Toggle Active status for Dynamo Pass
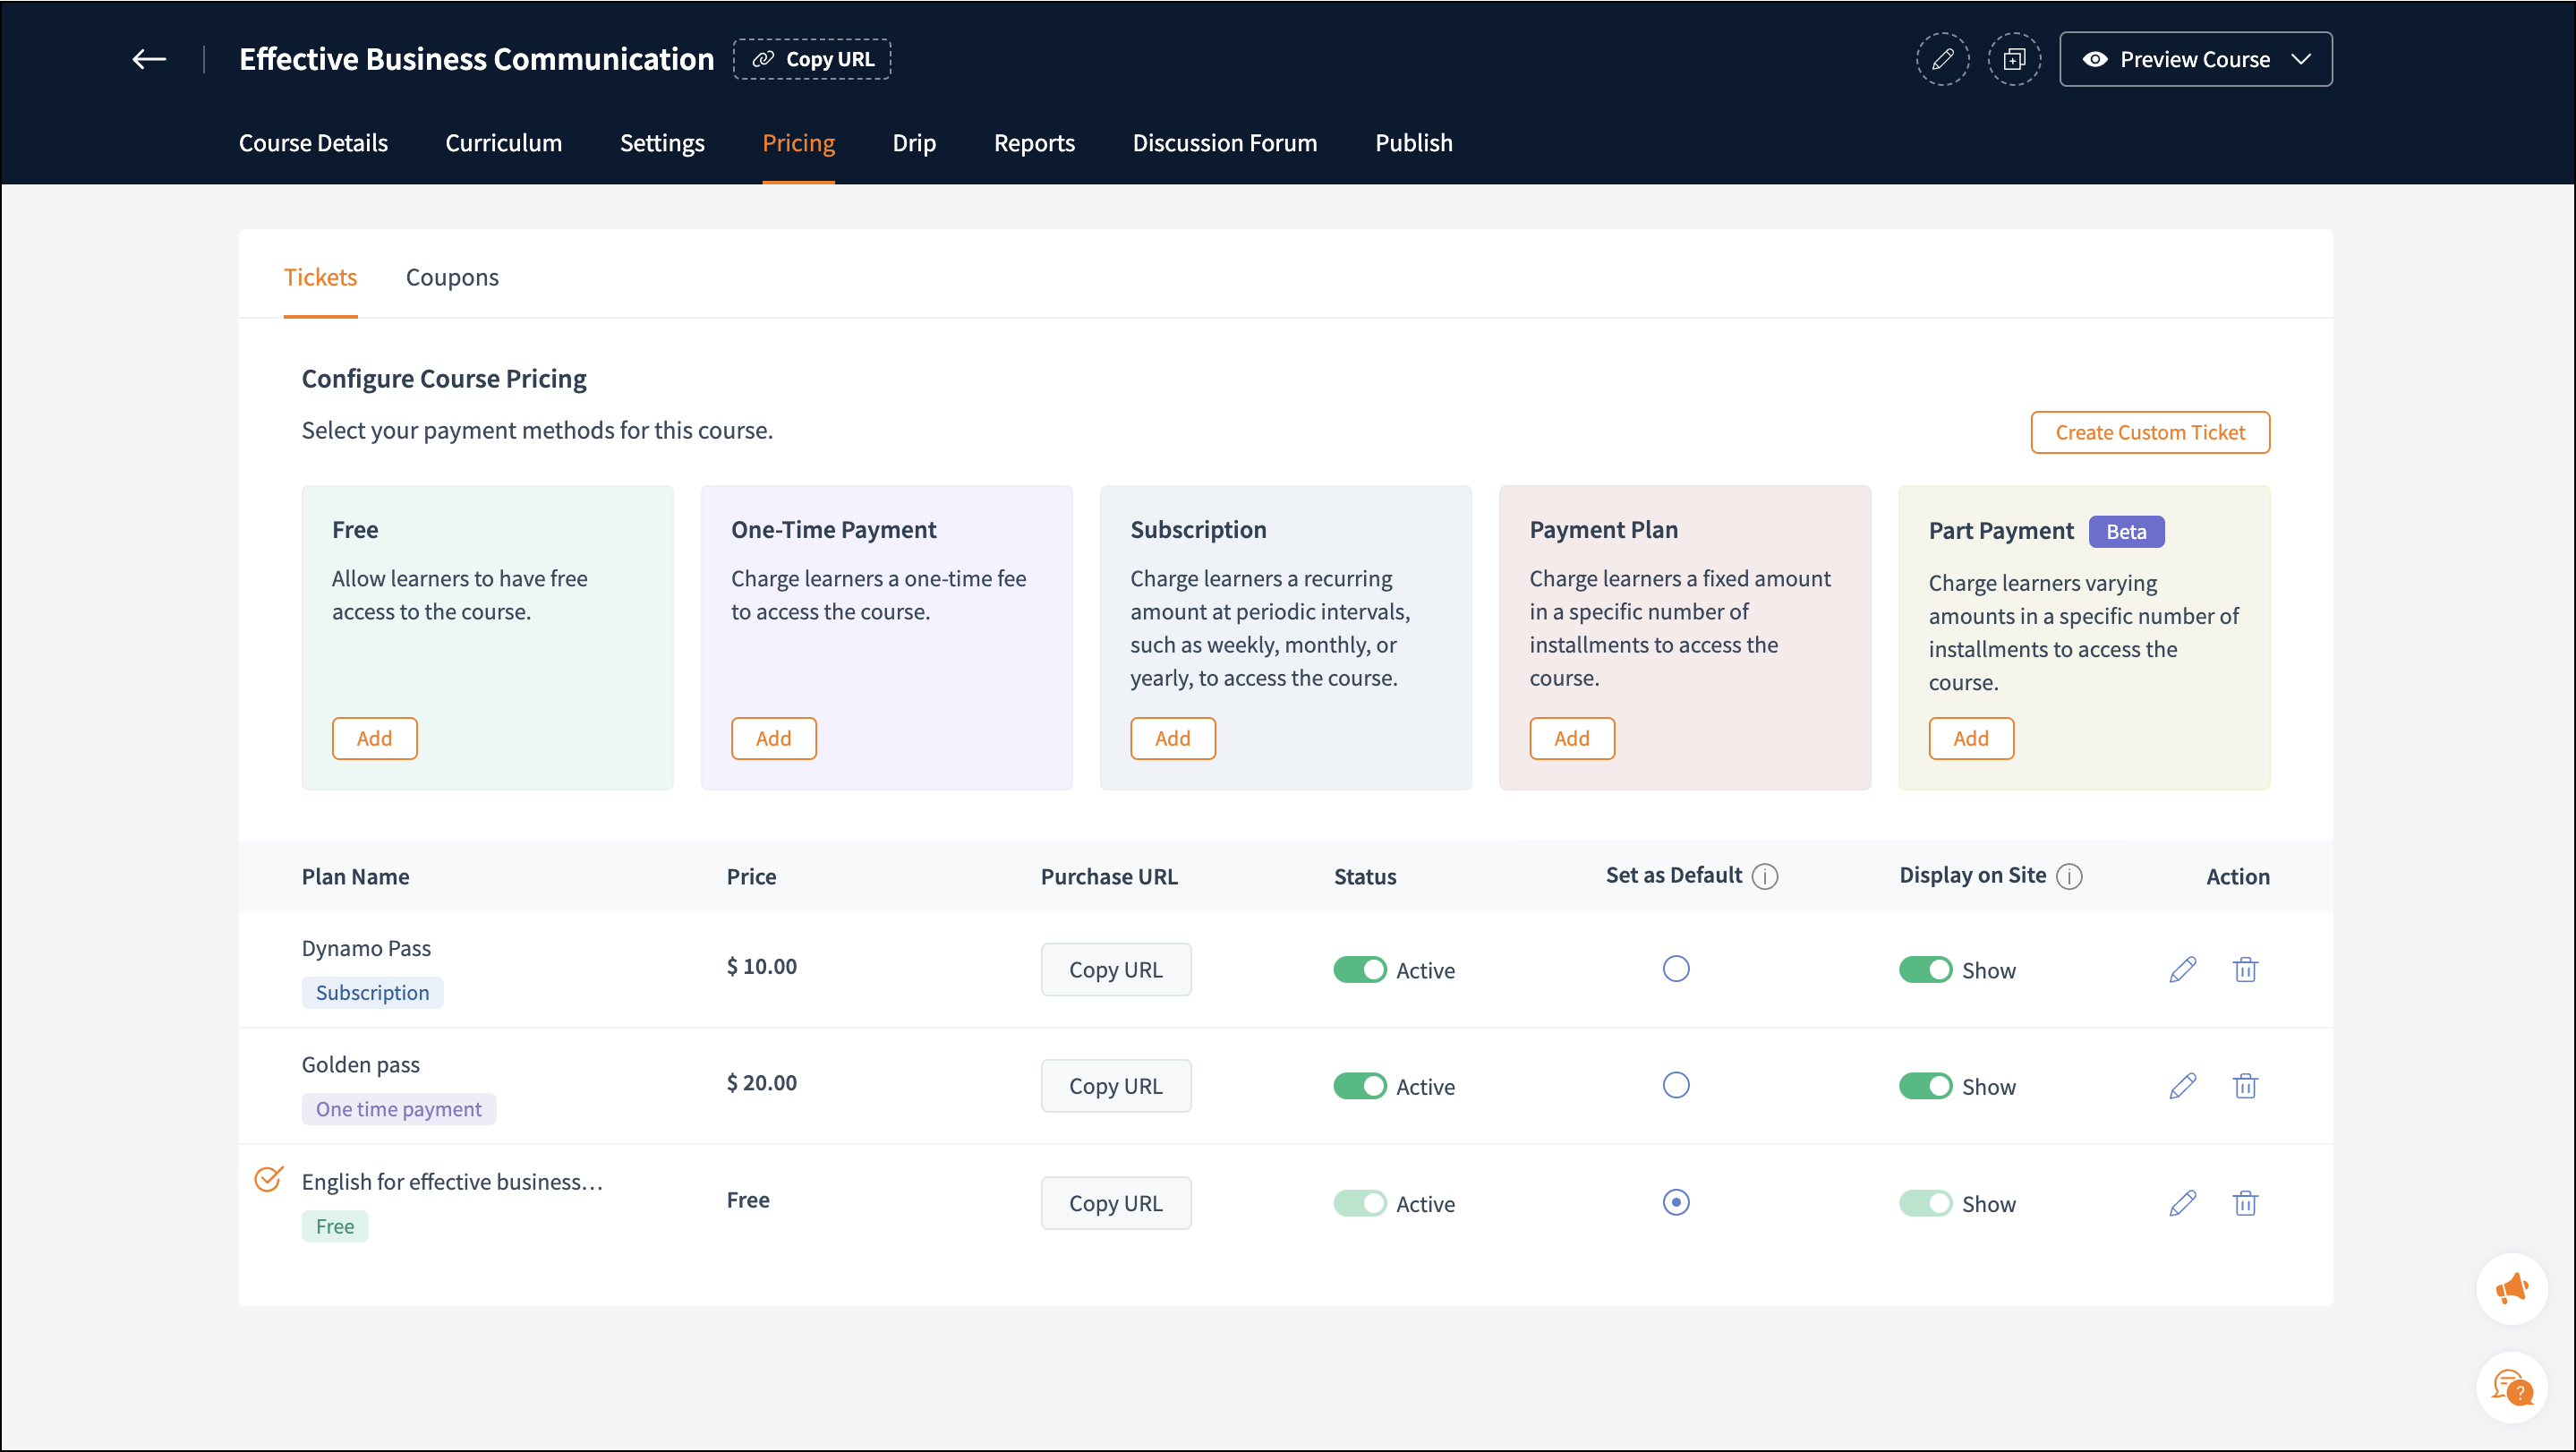The height and width of the screenshot is (1452, 2576). (x=1359, y=969)
